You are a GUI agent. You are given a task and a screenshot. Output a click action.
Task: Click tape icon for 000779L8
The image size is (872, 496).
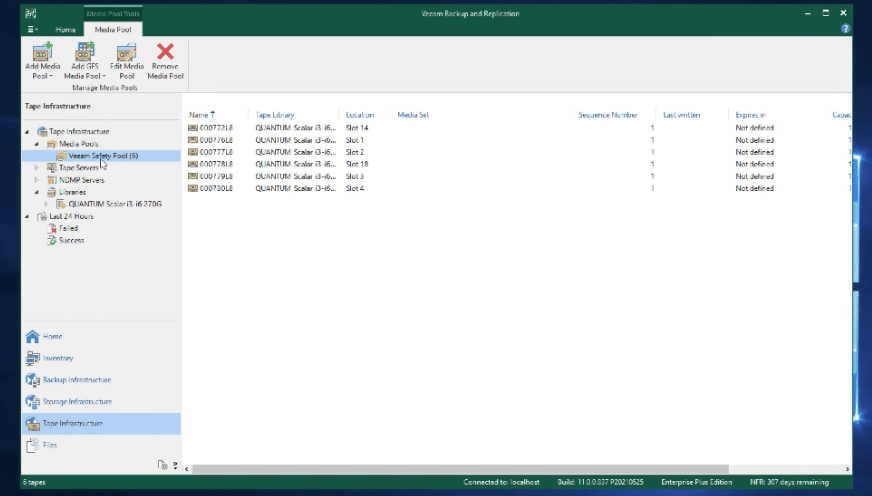tap(193, 176)
